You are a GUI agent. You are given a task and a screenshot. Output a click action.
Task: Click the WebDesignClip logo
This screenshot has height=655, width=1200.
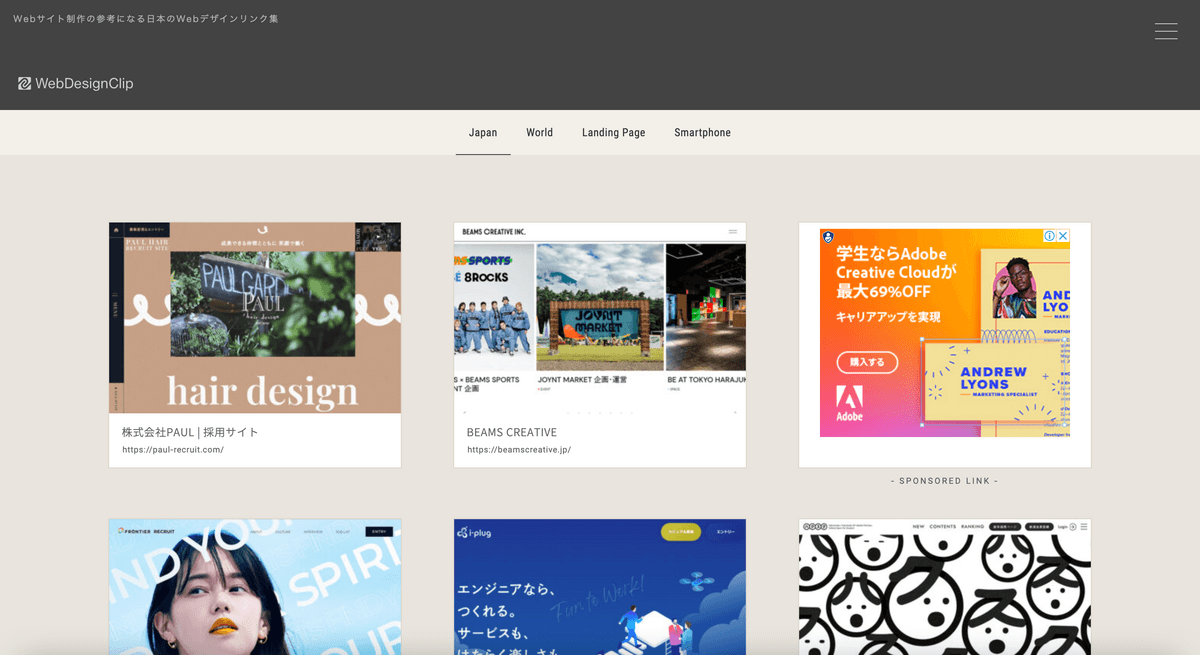(x=76, y=84)
